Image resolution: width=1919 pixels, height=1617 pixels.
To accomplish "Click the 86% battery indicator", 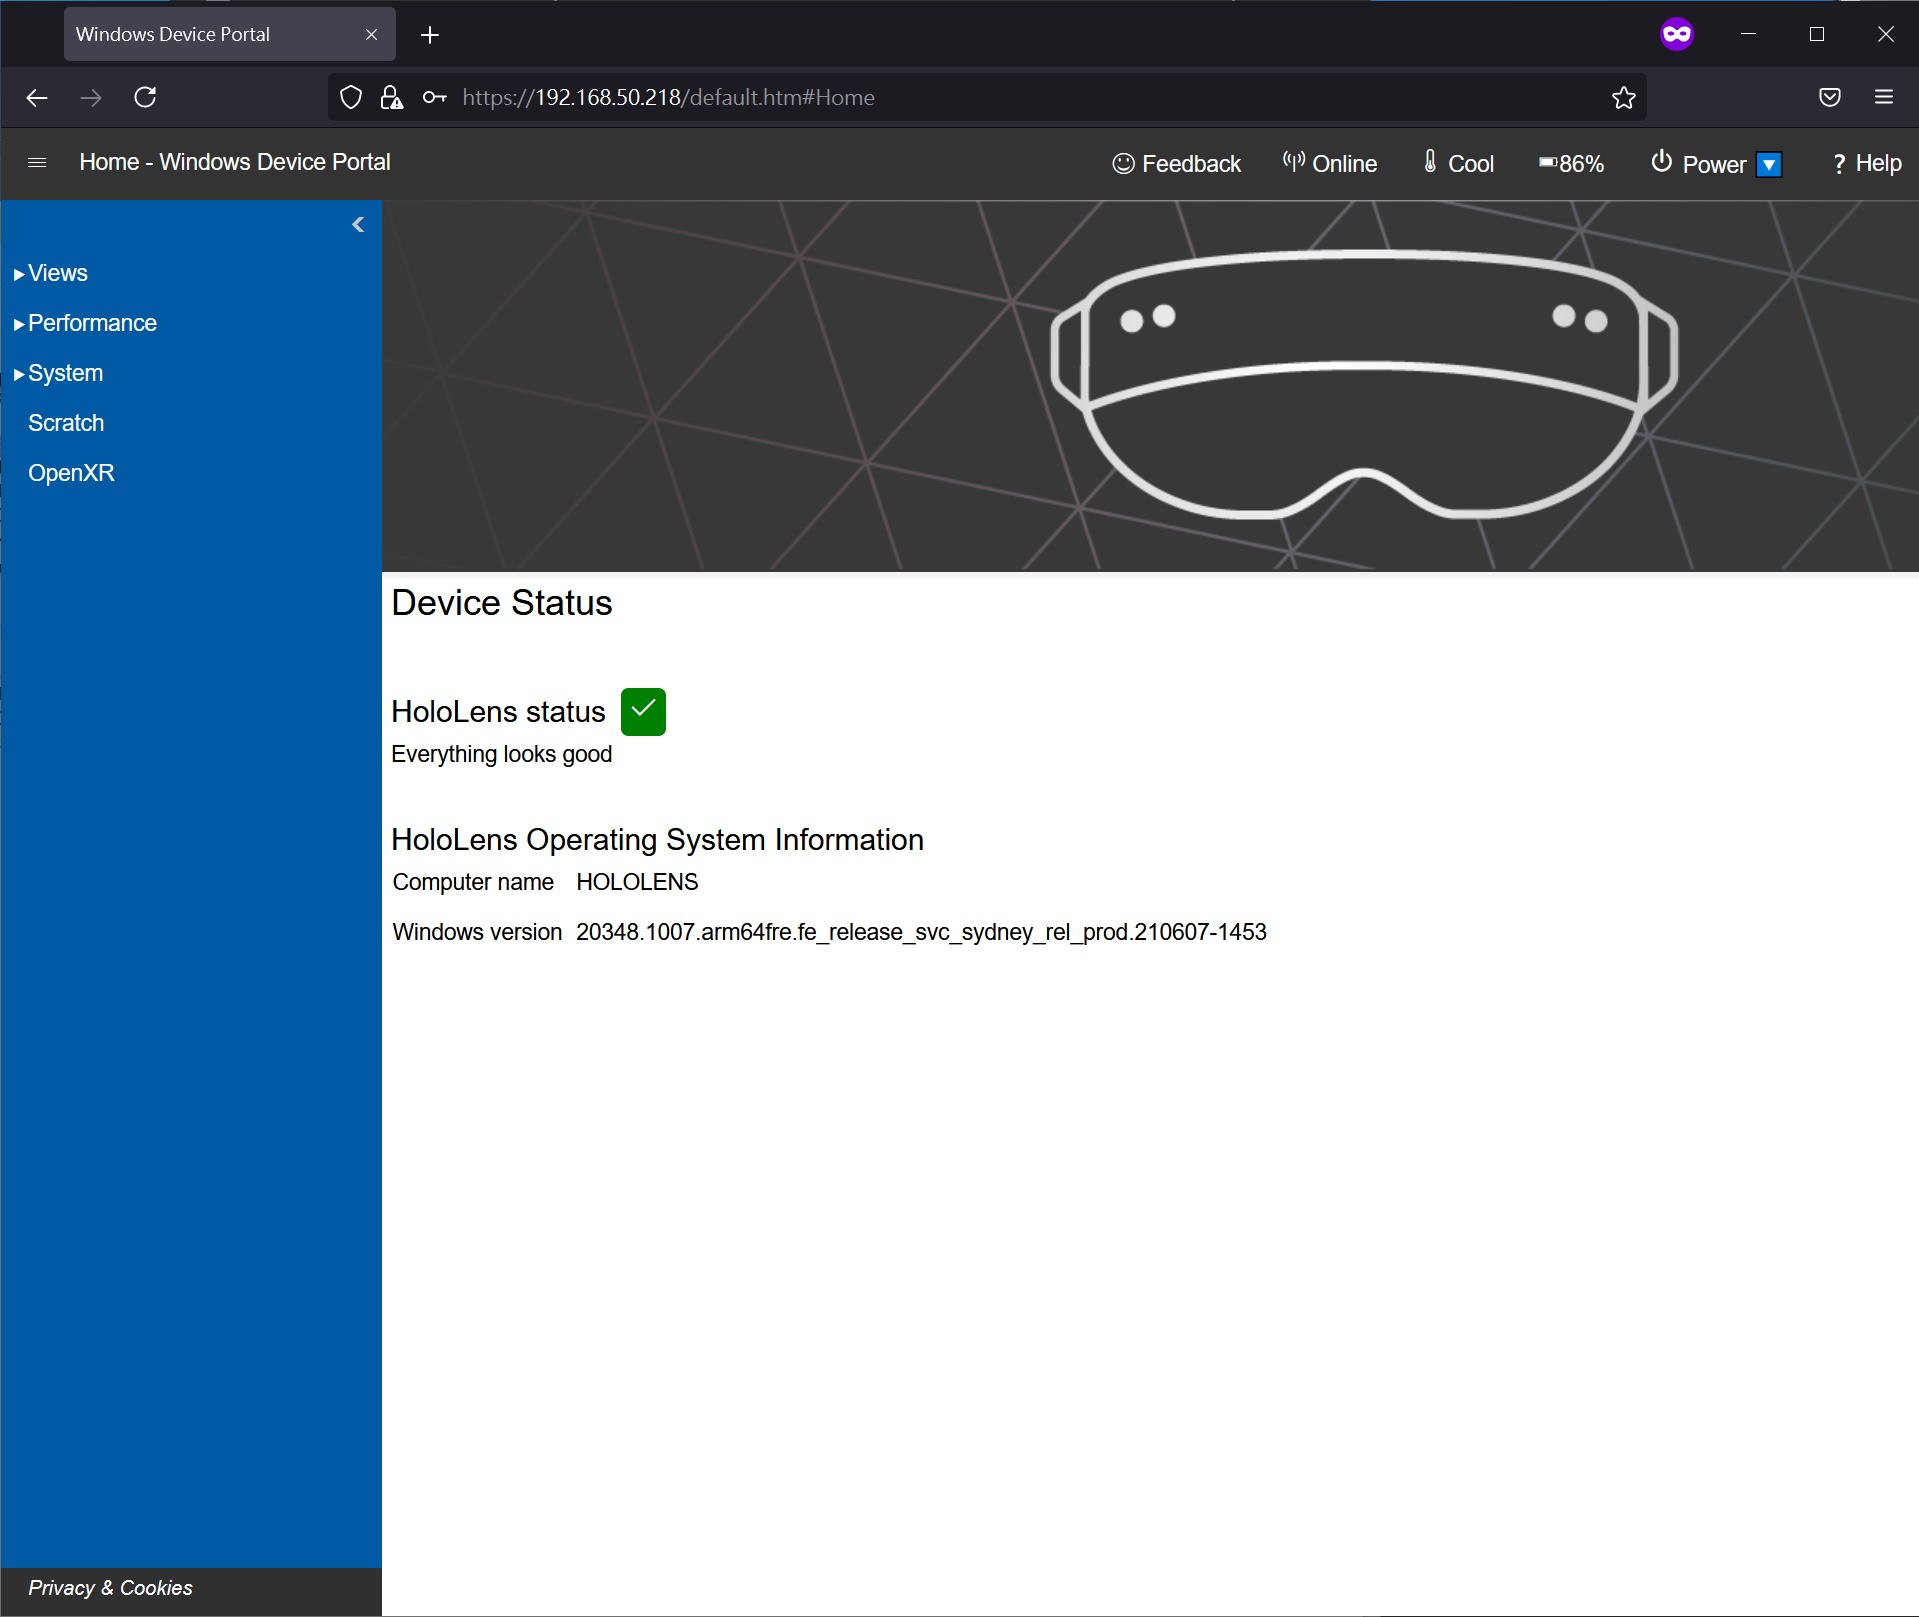I will point(1571,163).
